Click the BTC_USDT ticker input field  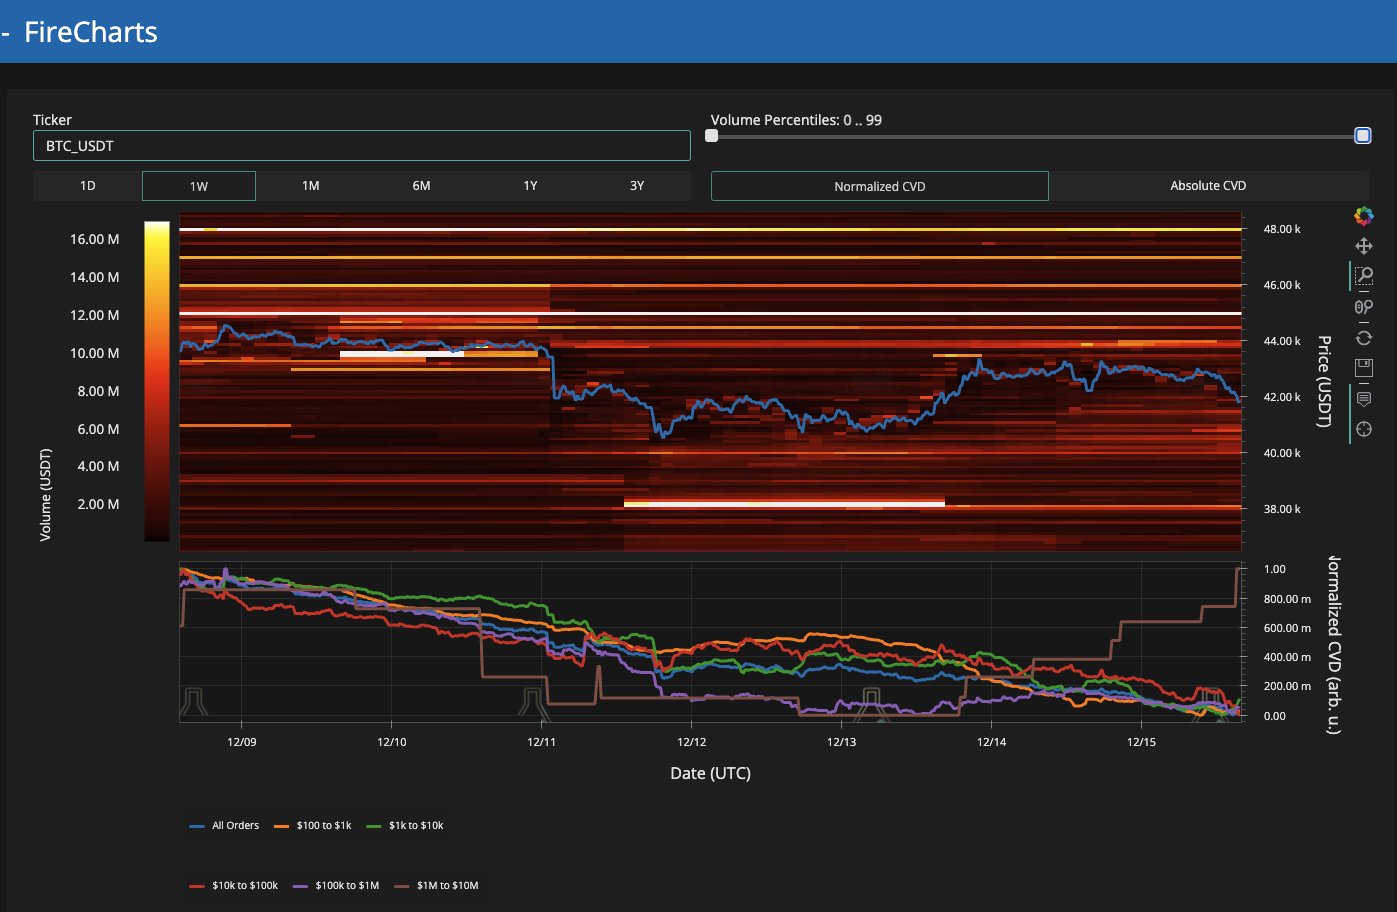coord(361,146)
